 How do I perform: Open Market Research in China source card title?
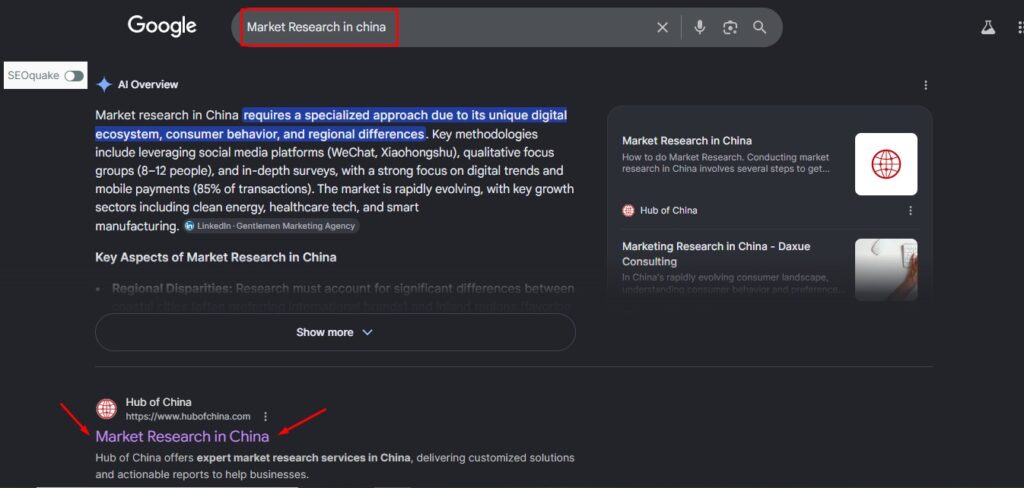[687, 140]
